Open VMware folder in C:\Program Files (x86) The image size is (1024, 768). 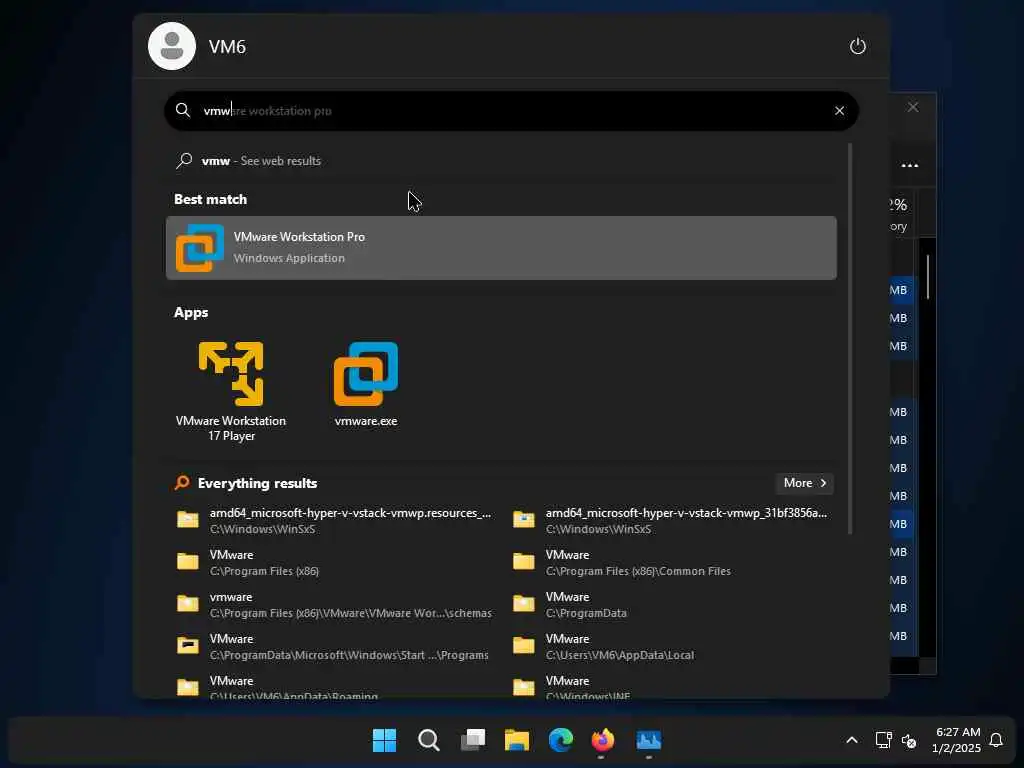point(334,562)
